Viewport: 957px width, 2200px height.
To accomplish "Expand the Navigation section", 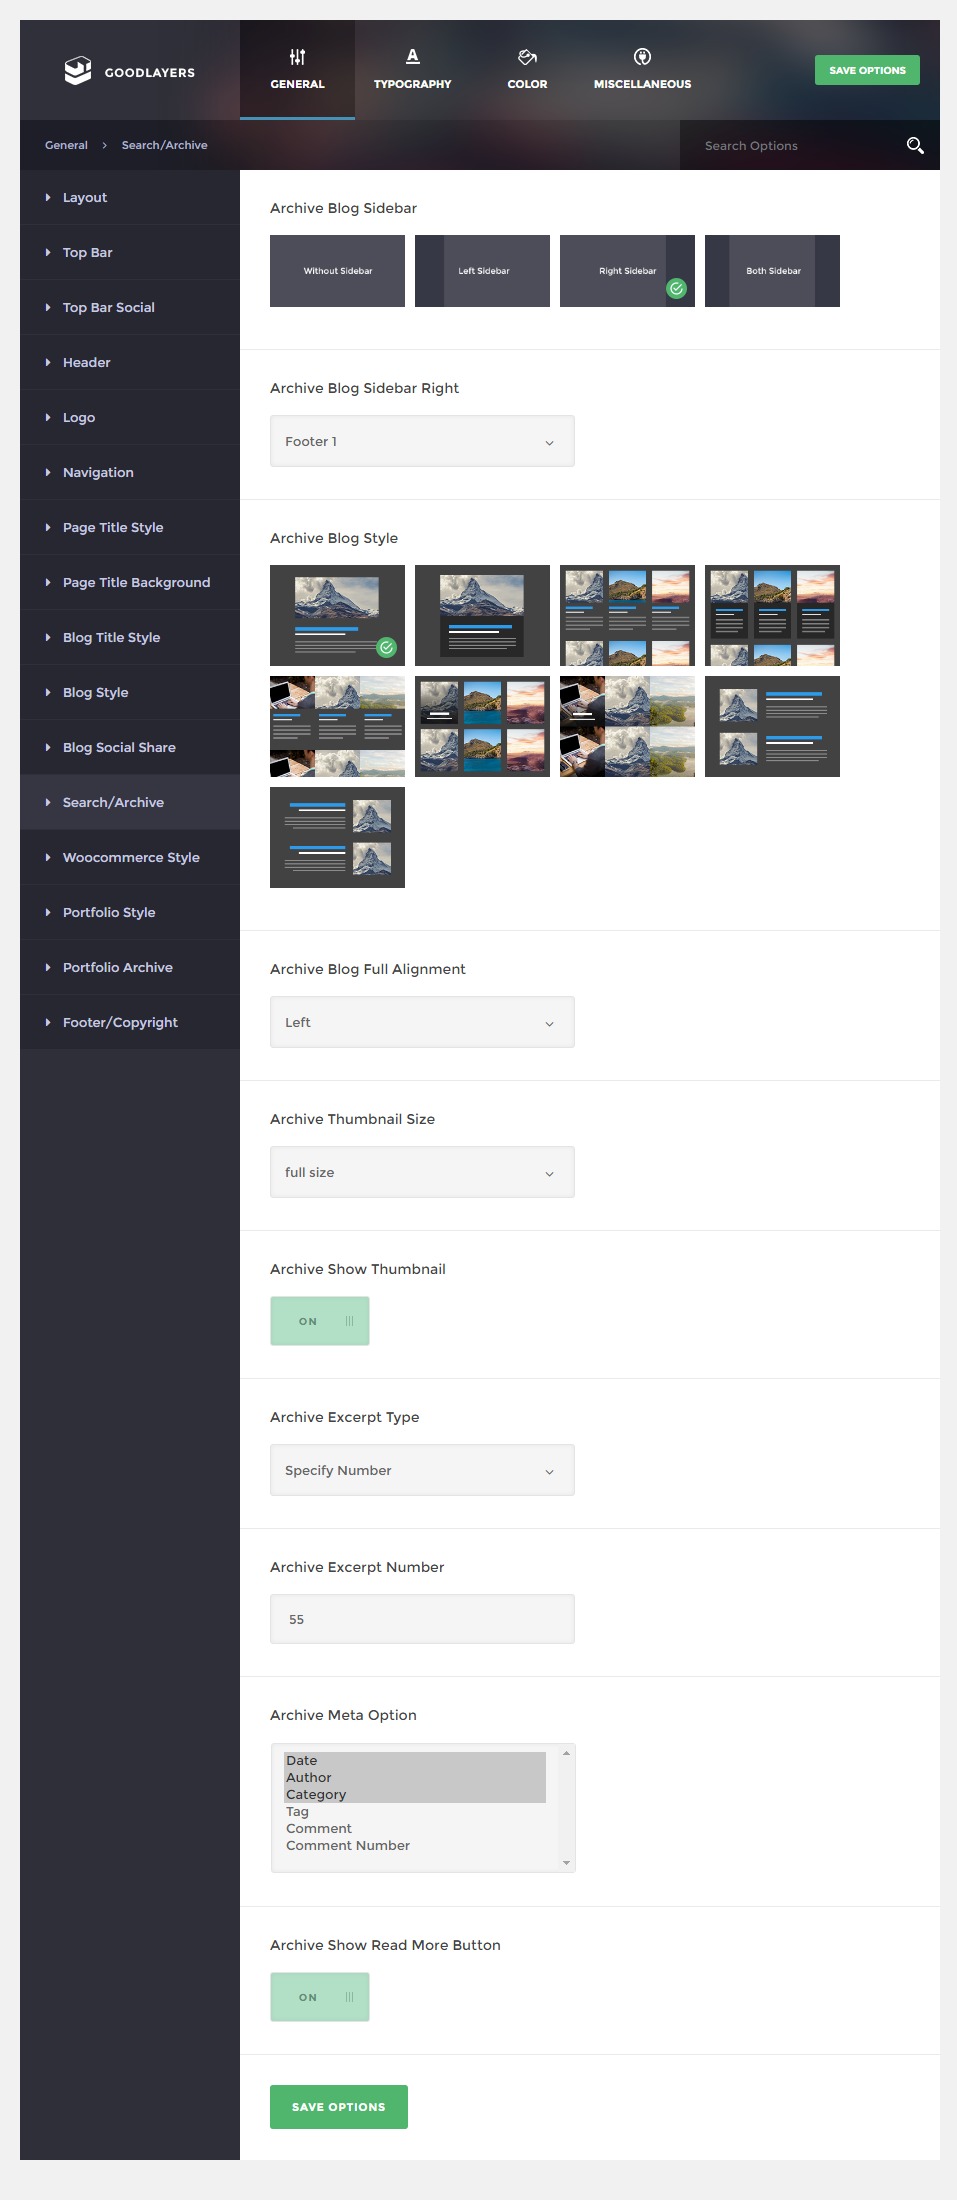I will [x=130, y=472].
